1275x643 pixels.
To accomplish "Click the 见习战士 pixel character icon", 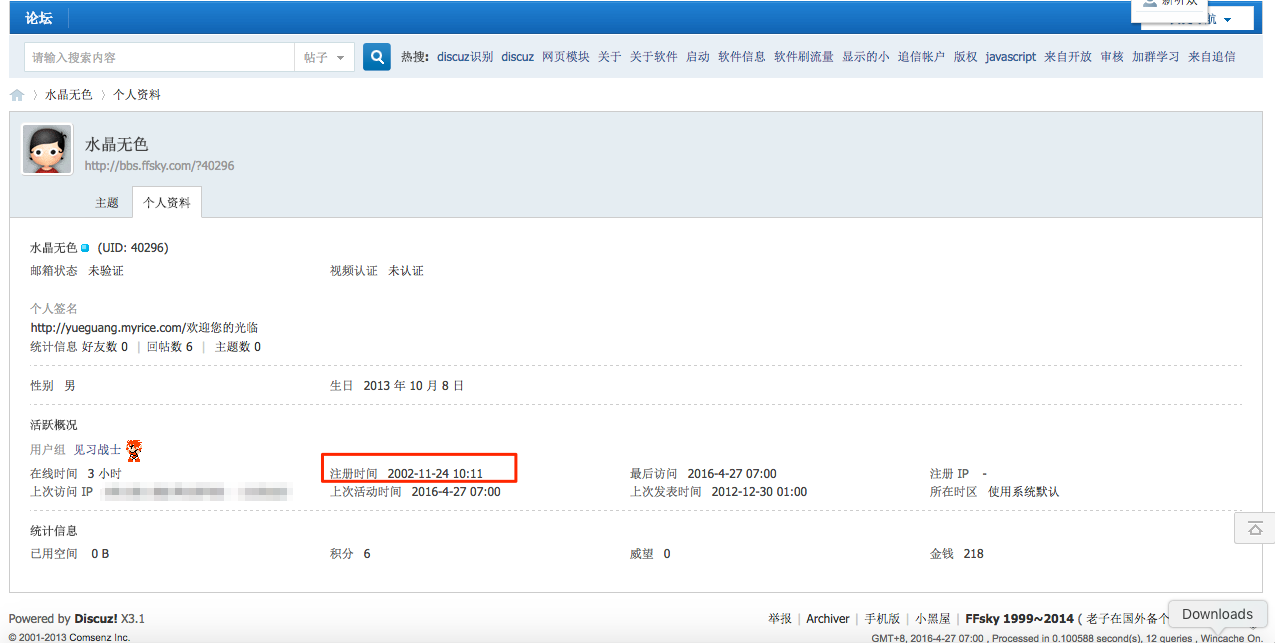I will (134, 450).
